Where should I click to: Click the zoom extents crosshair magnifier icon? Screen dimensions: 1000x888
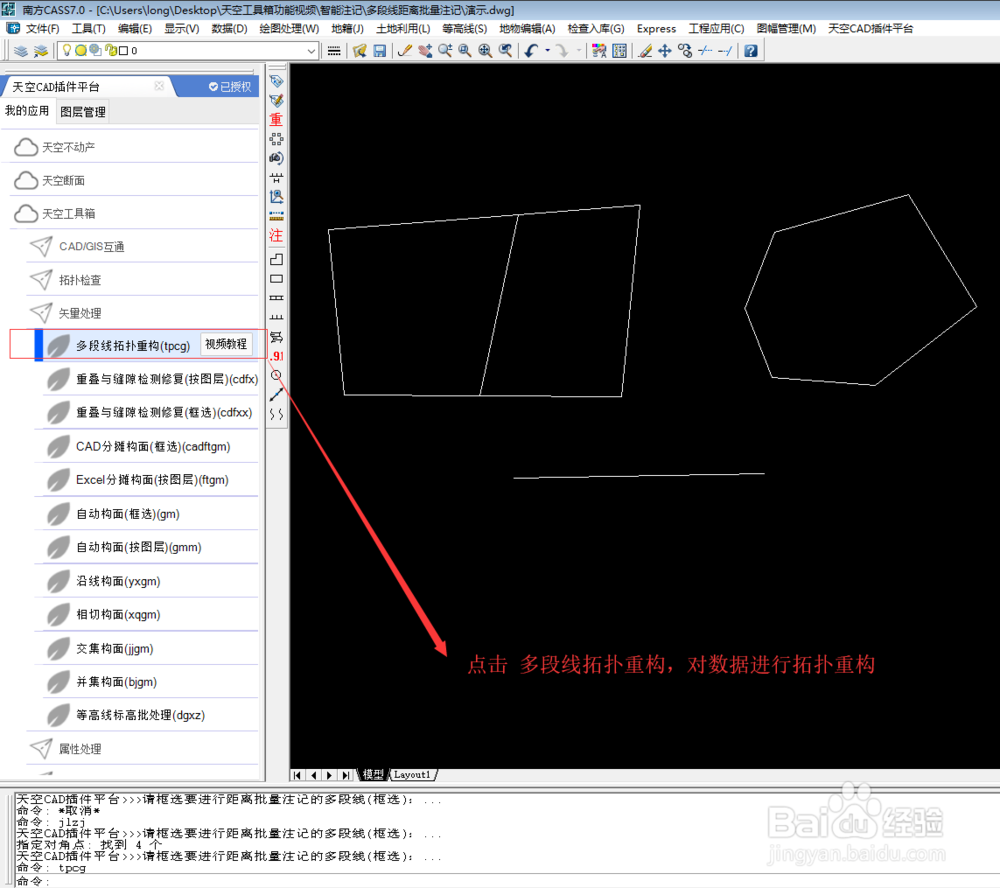coord(485,51)
